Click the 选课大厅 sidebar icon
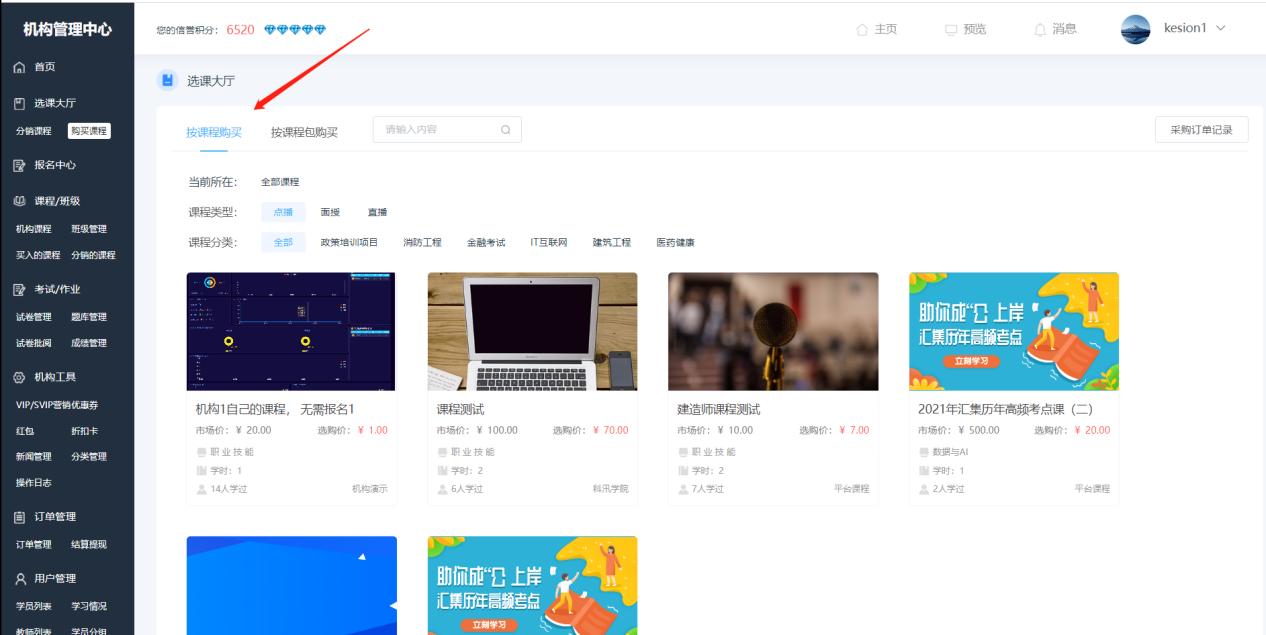This screenshot has width=1266, height=635. point(18,102)
